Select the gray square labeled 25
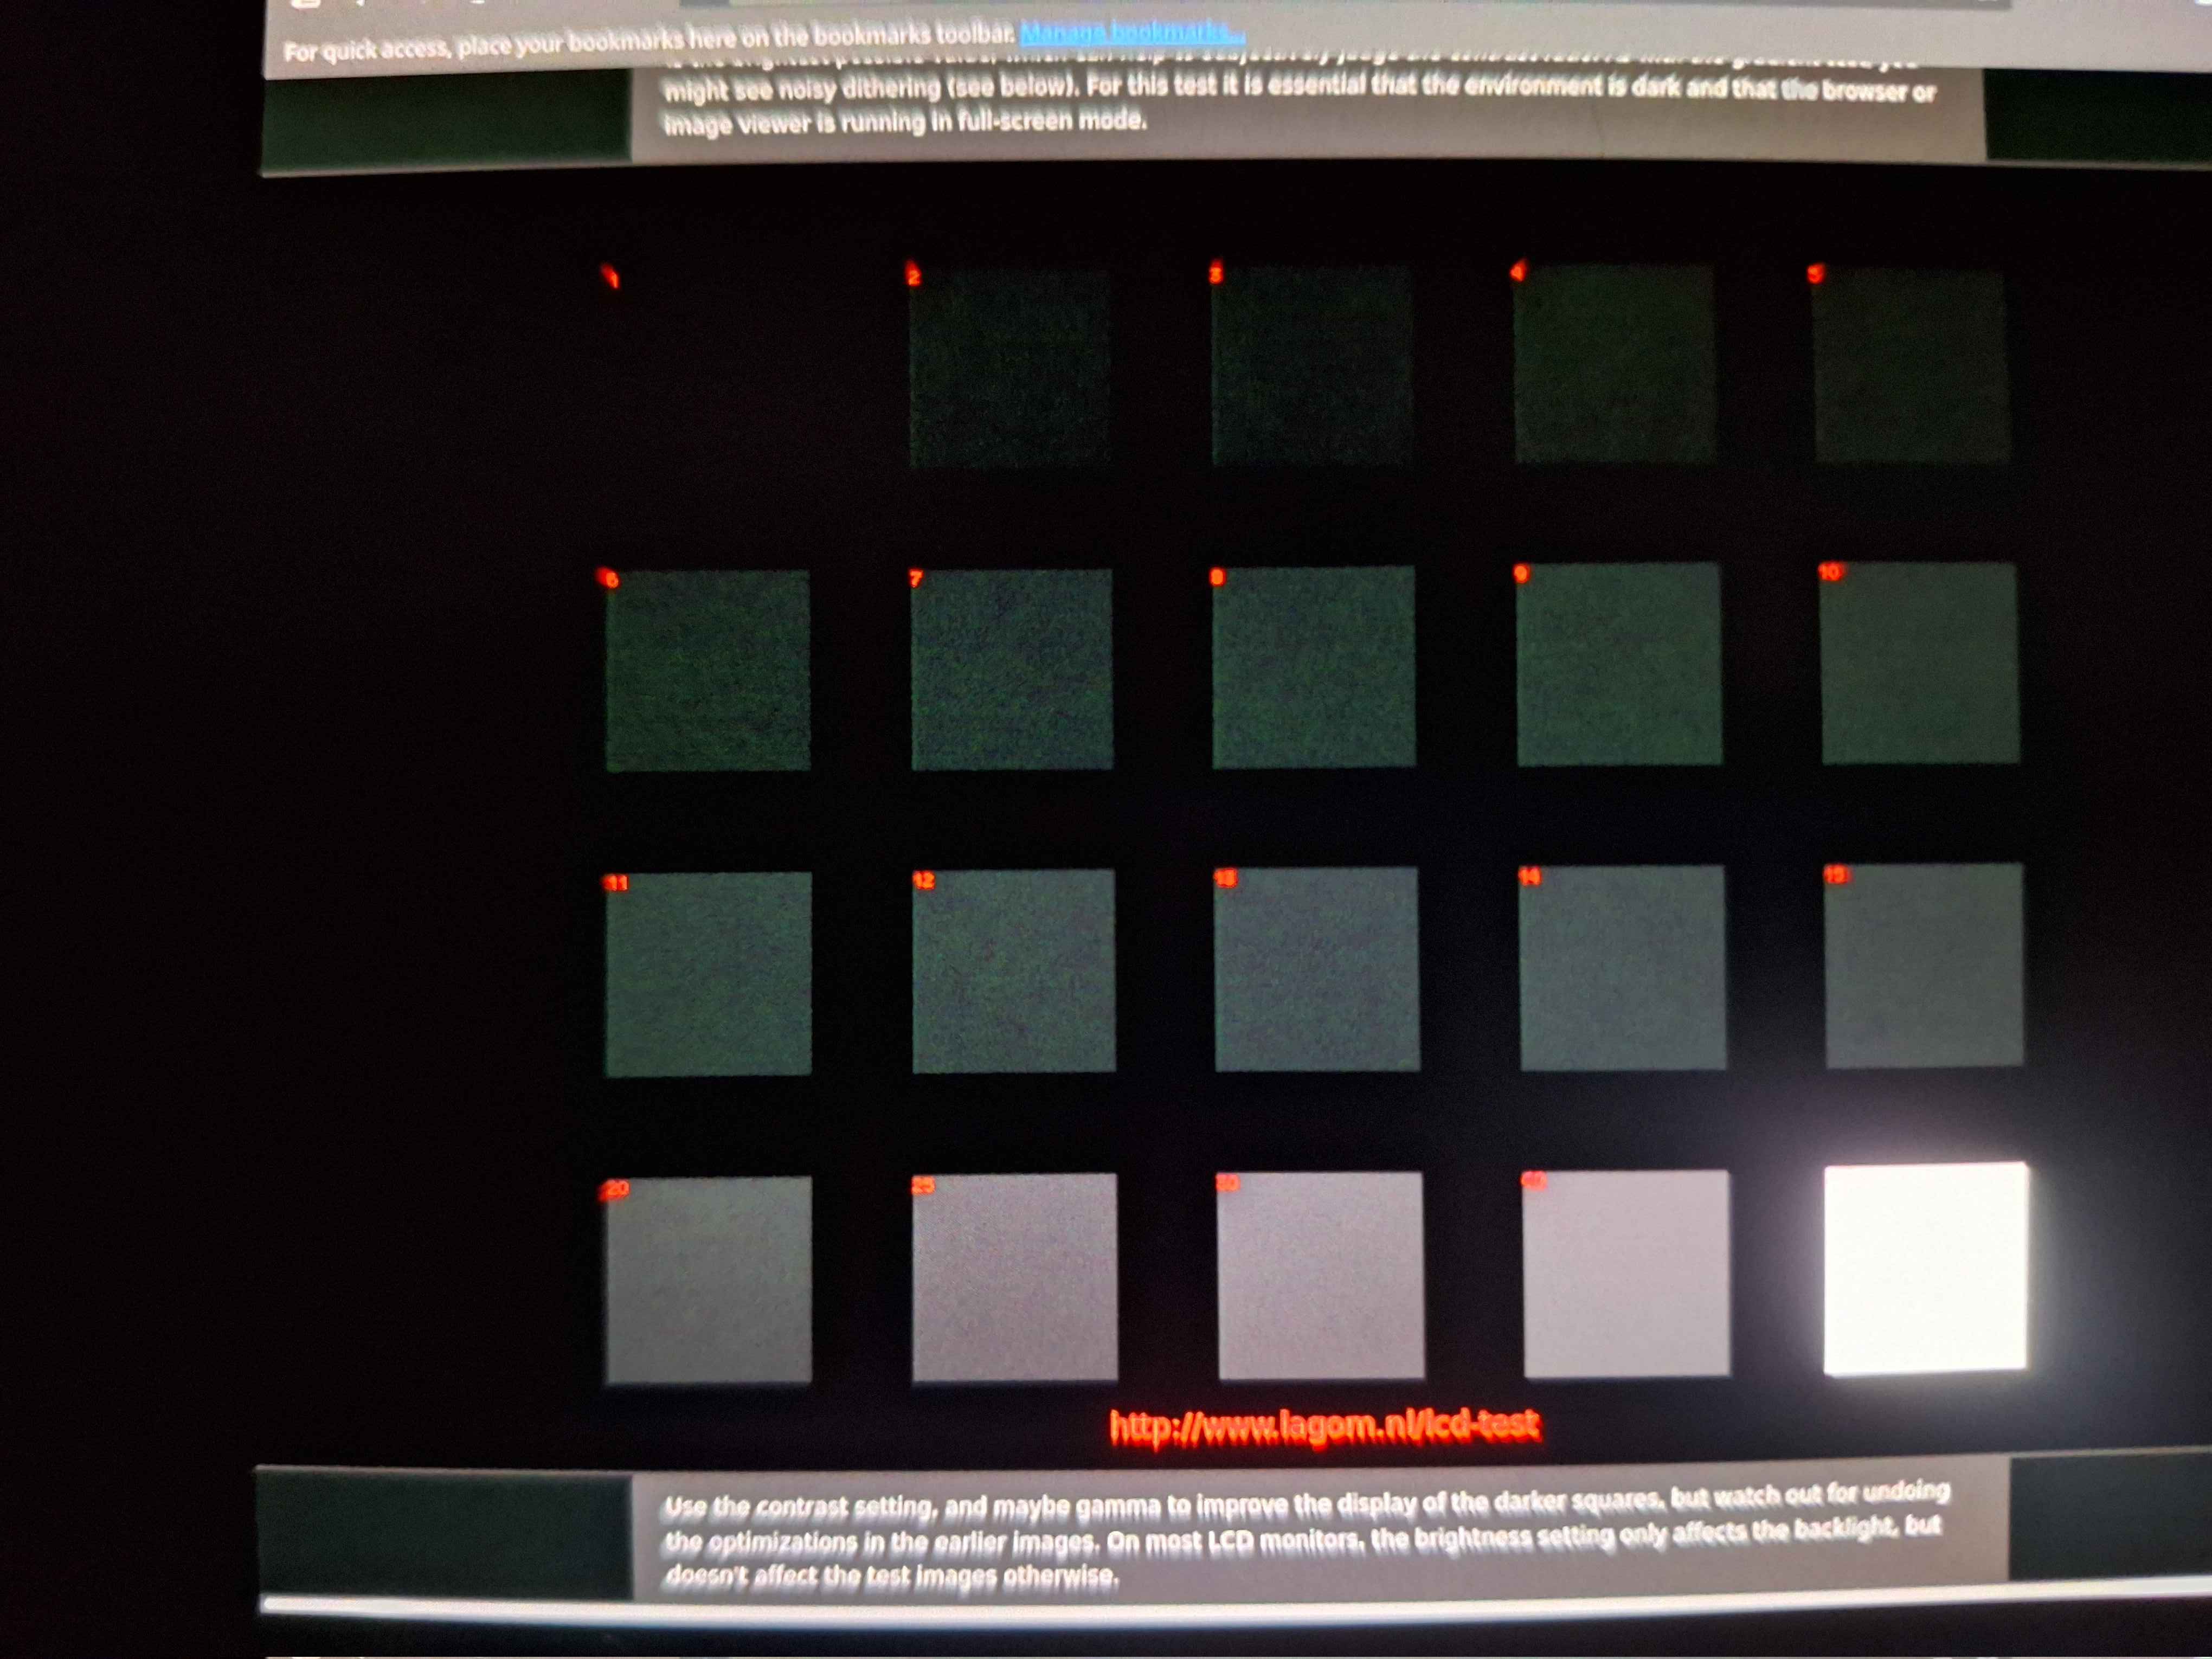 (1015, 1278)
